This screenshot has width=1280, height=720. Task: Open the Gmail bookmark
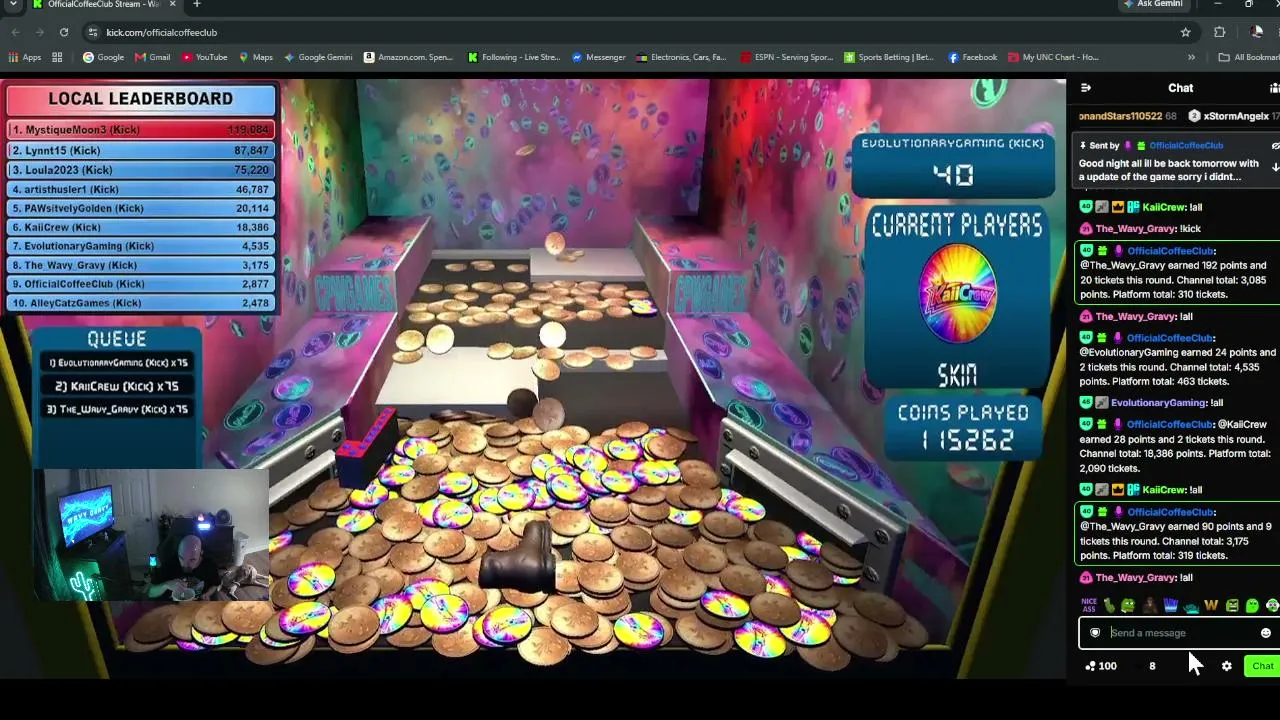[153, 57]
